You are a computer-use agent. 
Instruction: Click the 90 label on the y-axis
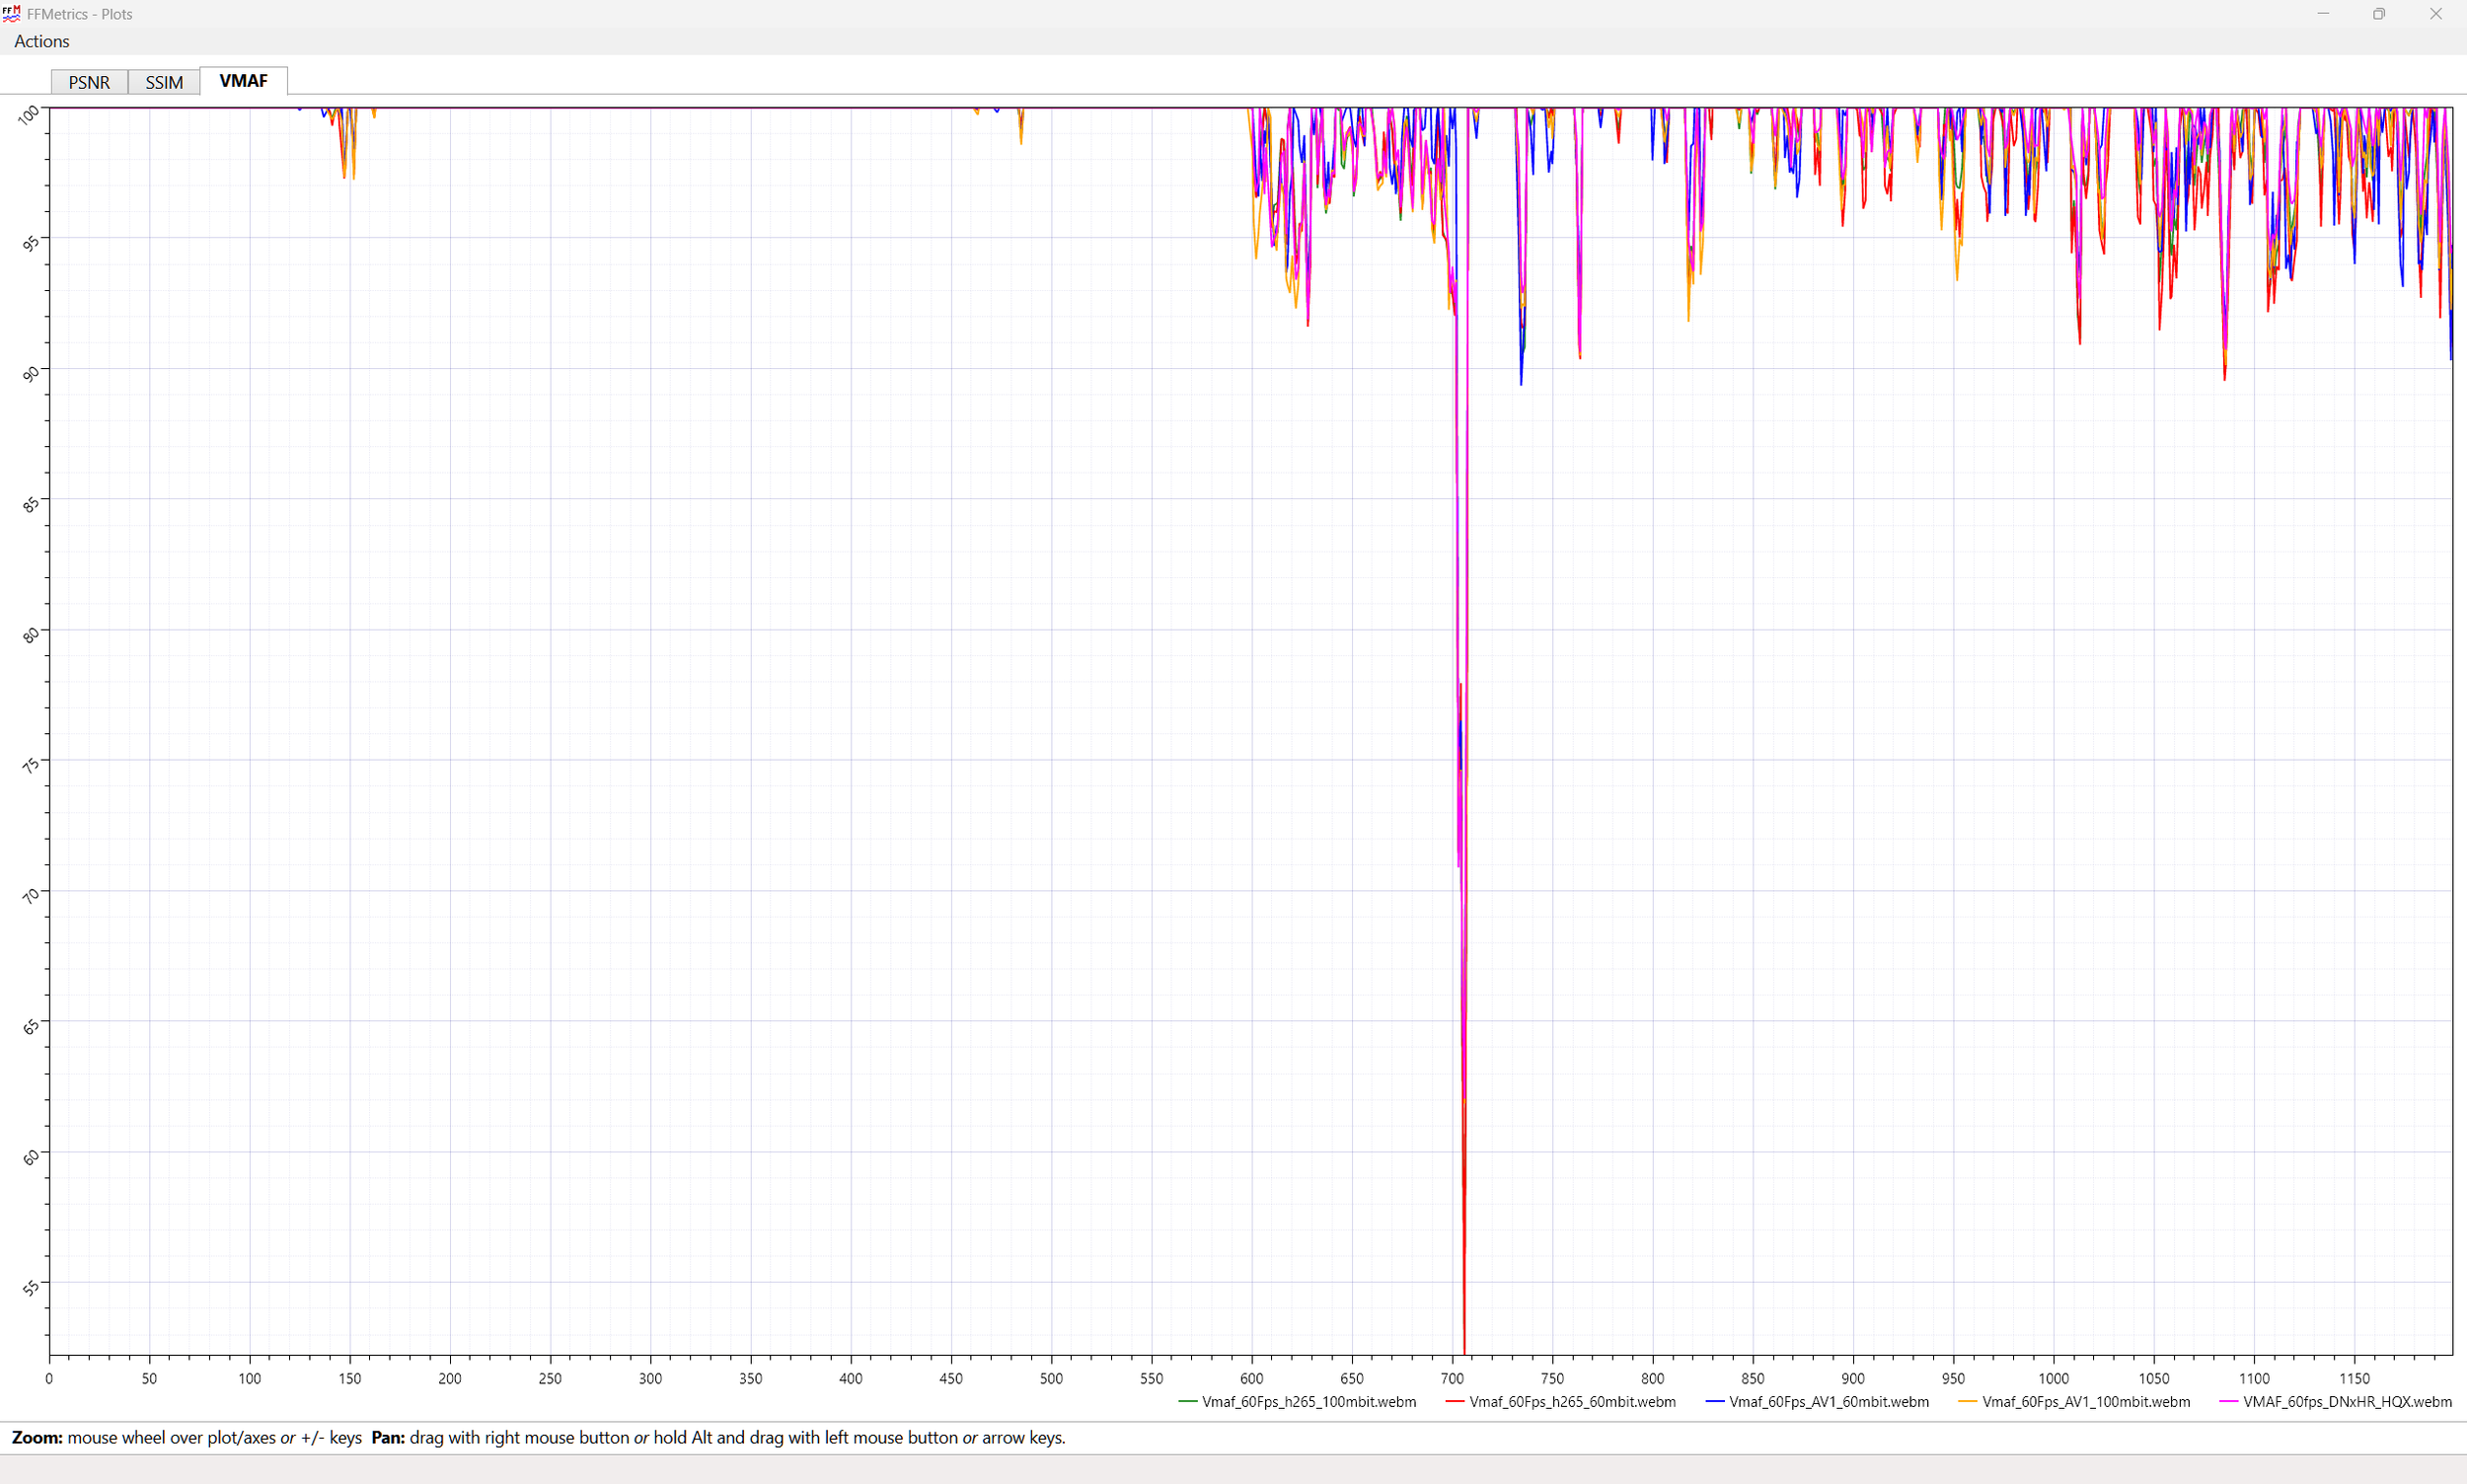(31, 373)
